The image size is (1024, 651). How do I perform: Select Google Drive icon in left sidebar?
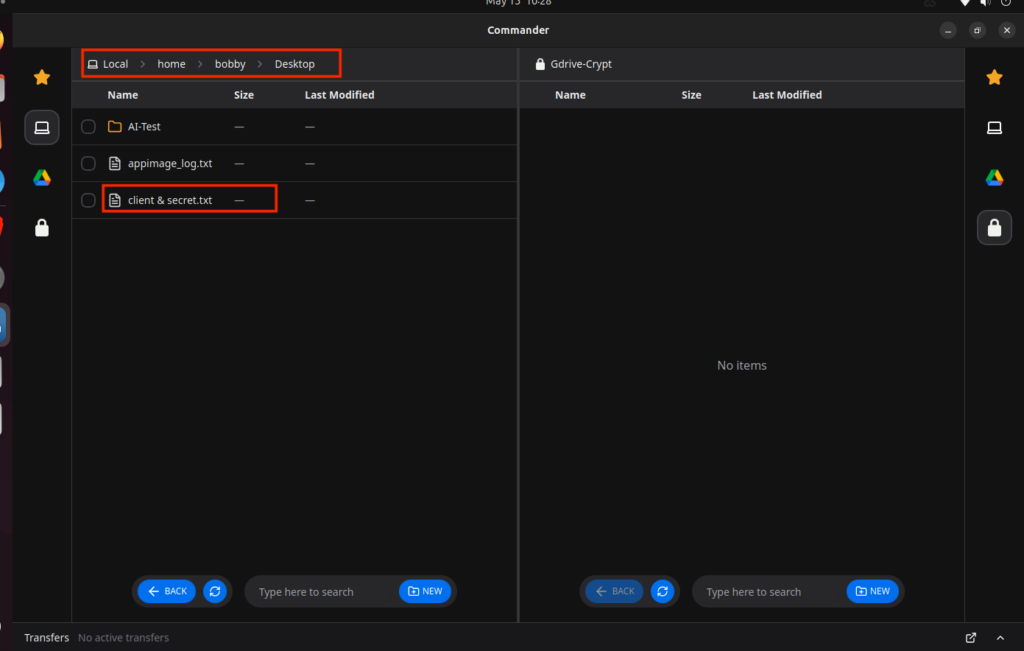(42, 178)
